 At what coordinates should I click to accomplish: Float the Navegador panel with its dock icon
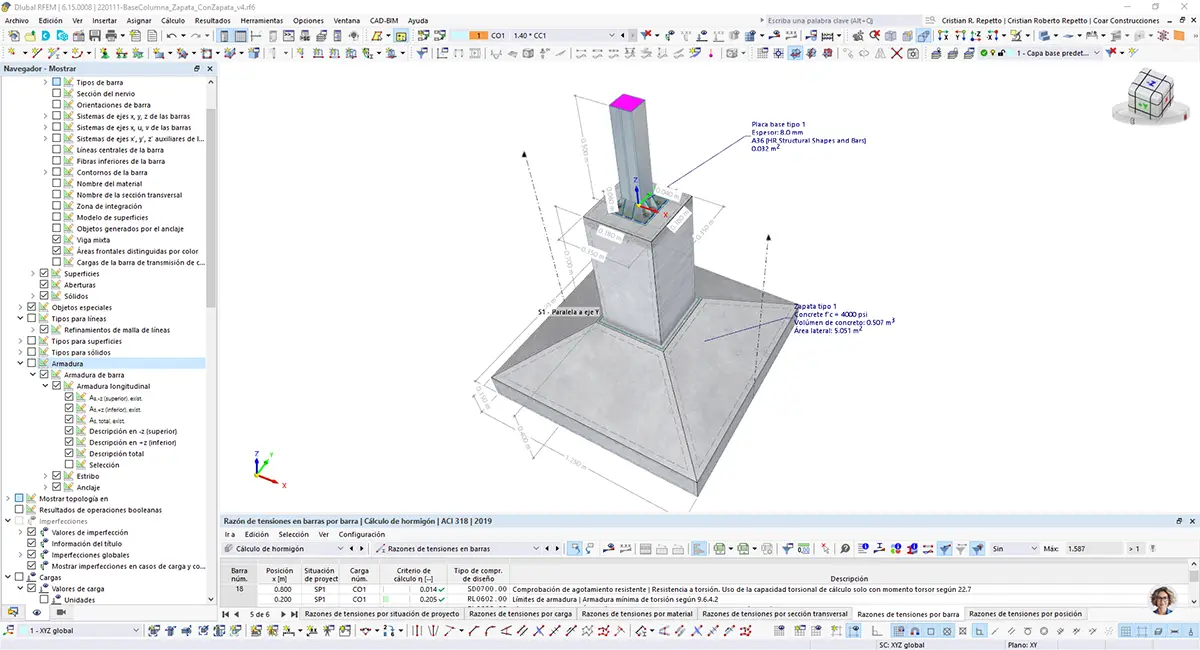pos(196,69)
